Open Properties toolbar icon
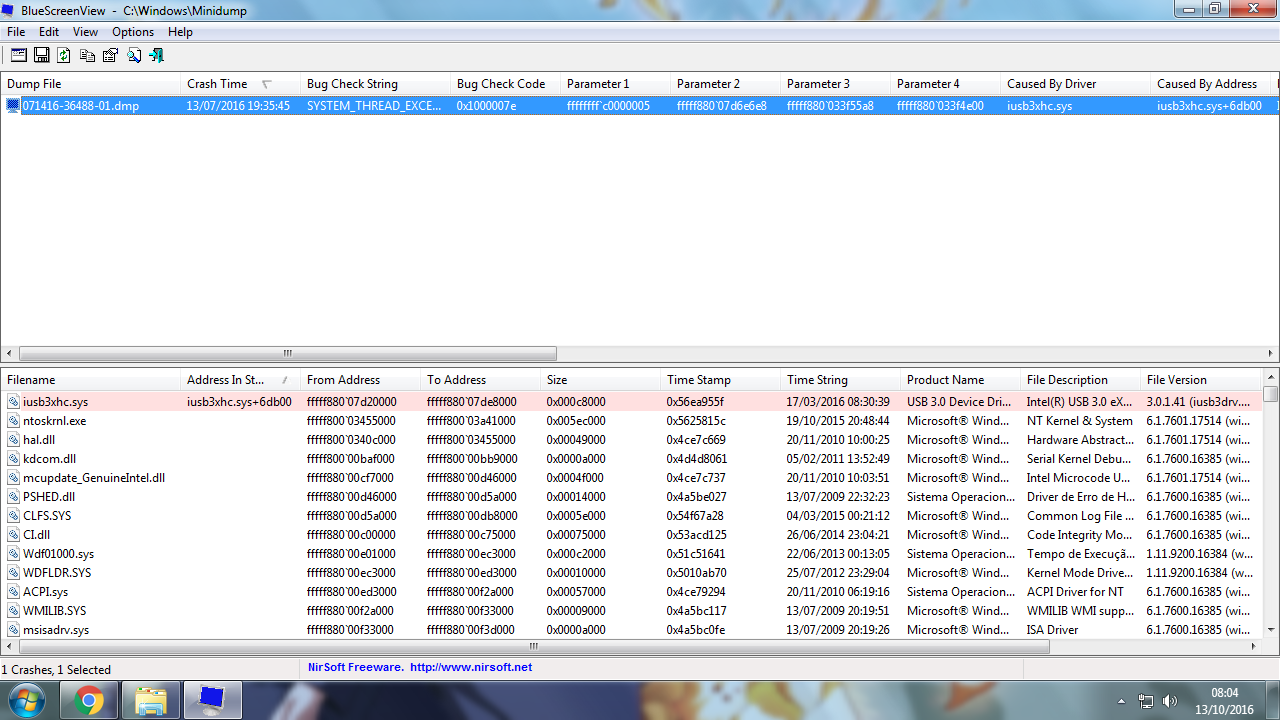The image size is (1280, 720). pos(110,55)
